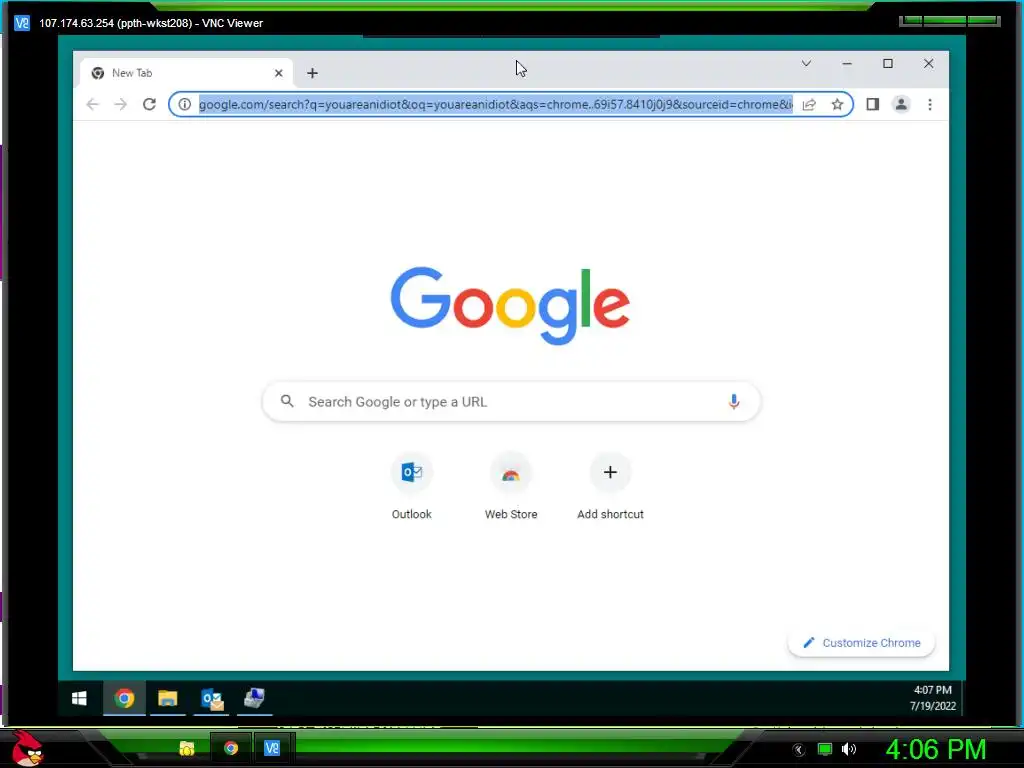1024x768 pixels.
Task: Click Chrome's forward navigation arrow
Action: pos(120,104)
